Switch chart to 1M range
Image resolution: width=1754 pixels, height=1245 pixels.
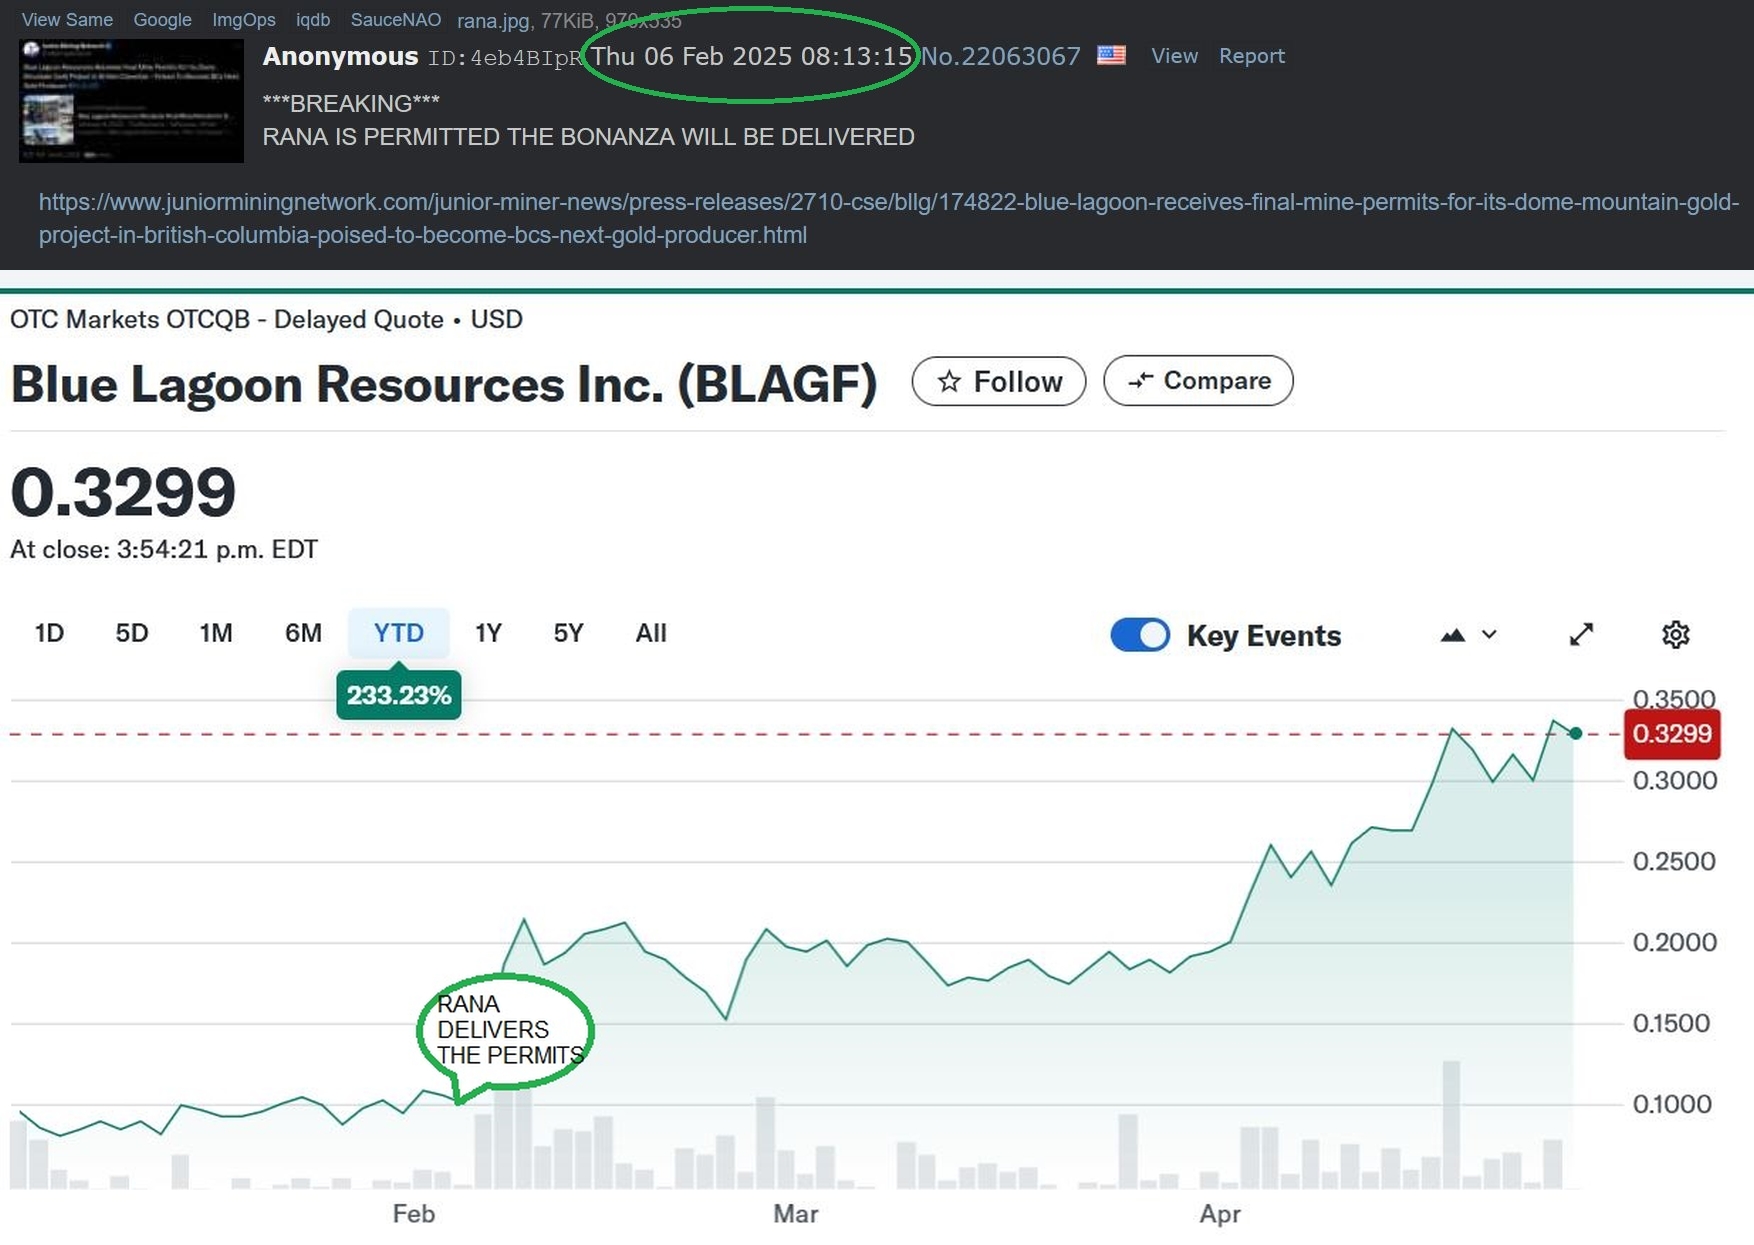(216, 633)
